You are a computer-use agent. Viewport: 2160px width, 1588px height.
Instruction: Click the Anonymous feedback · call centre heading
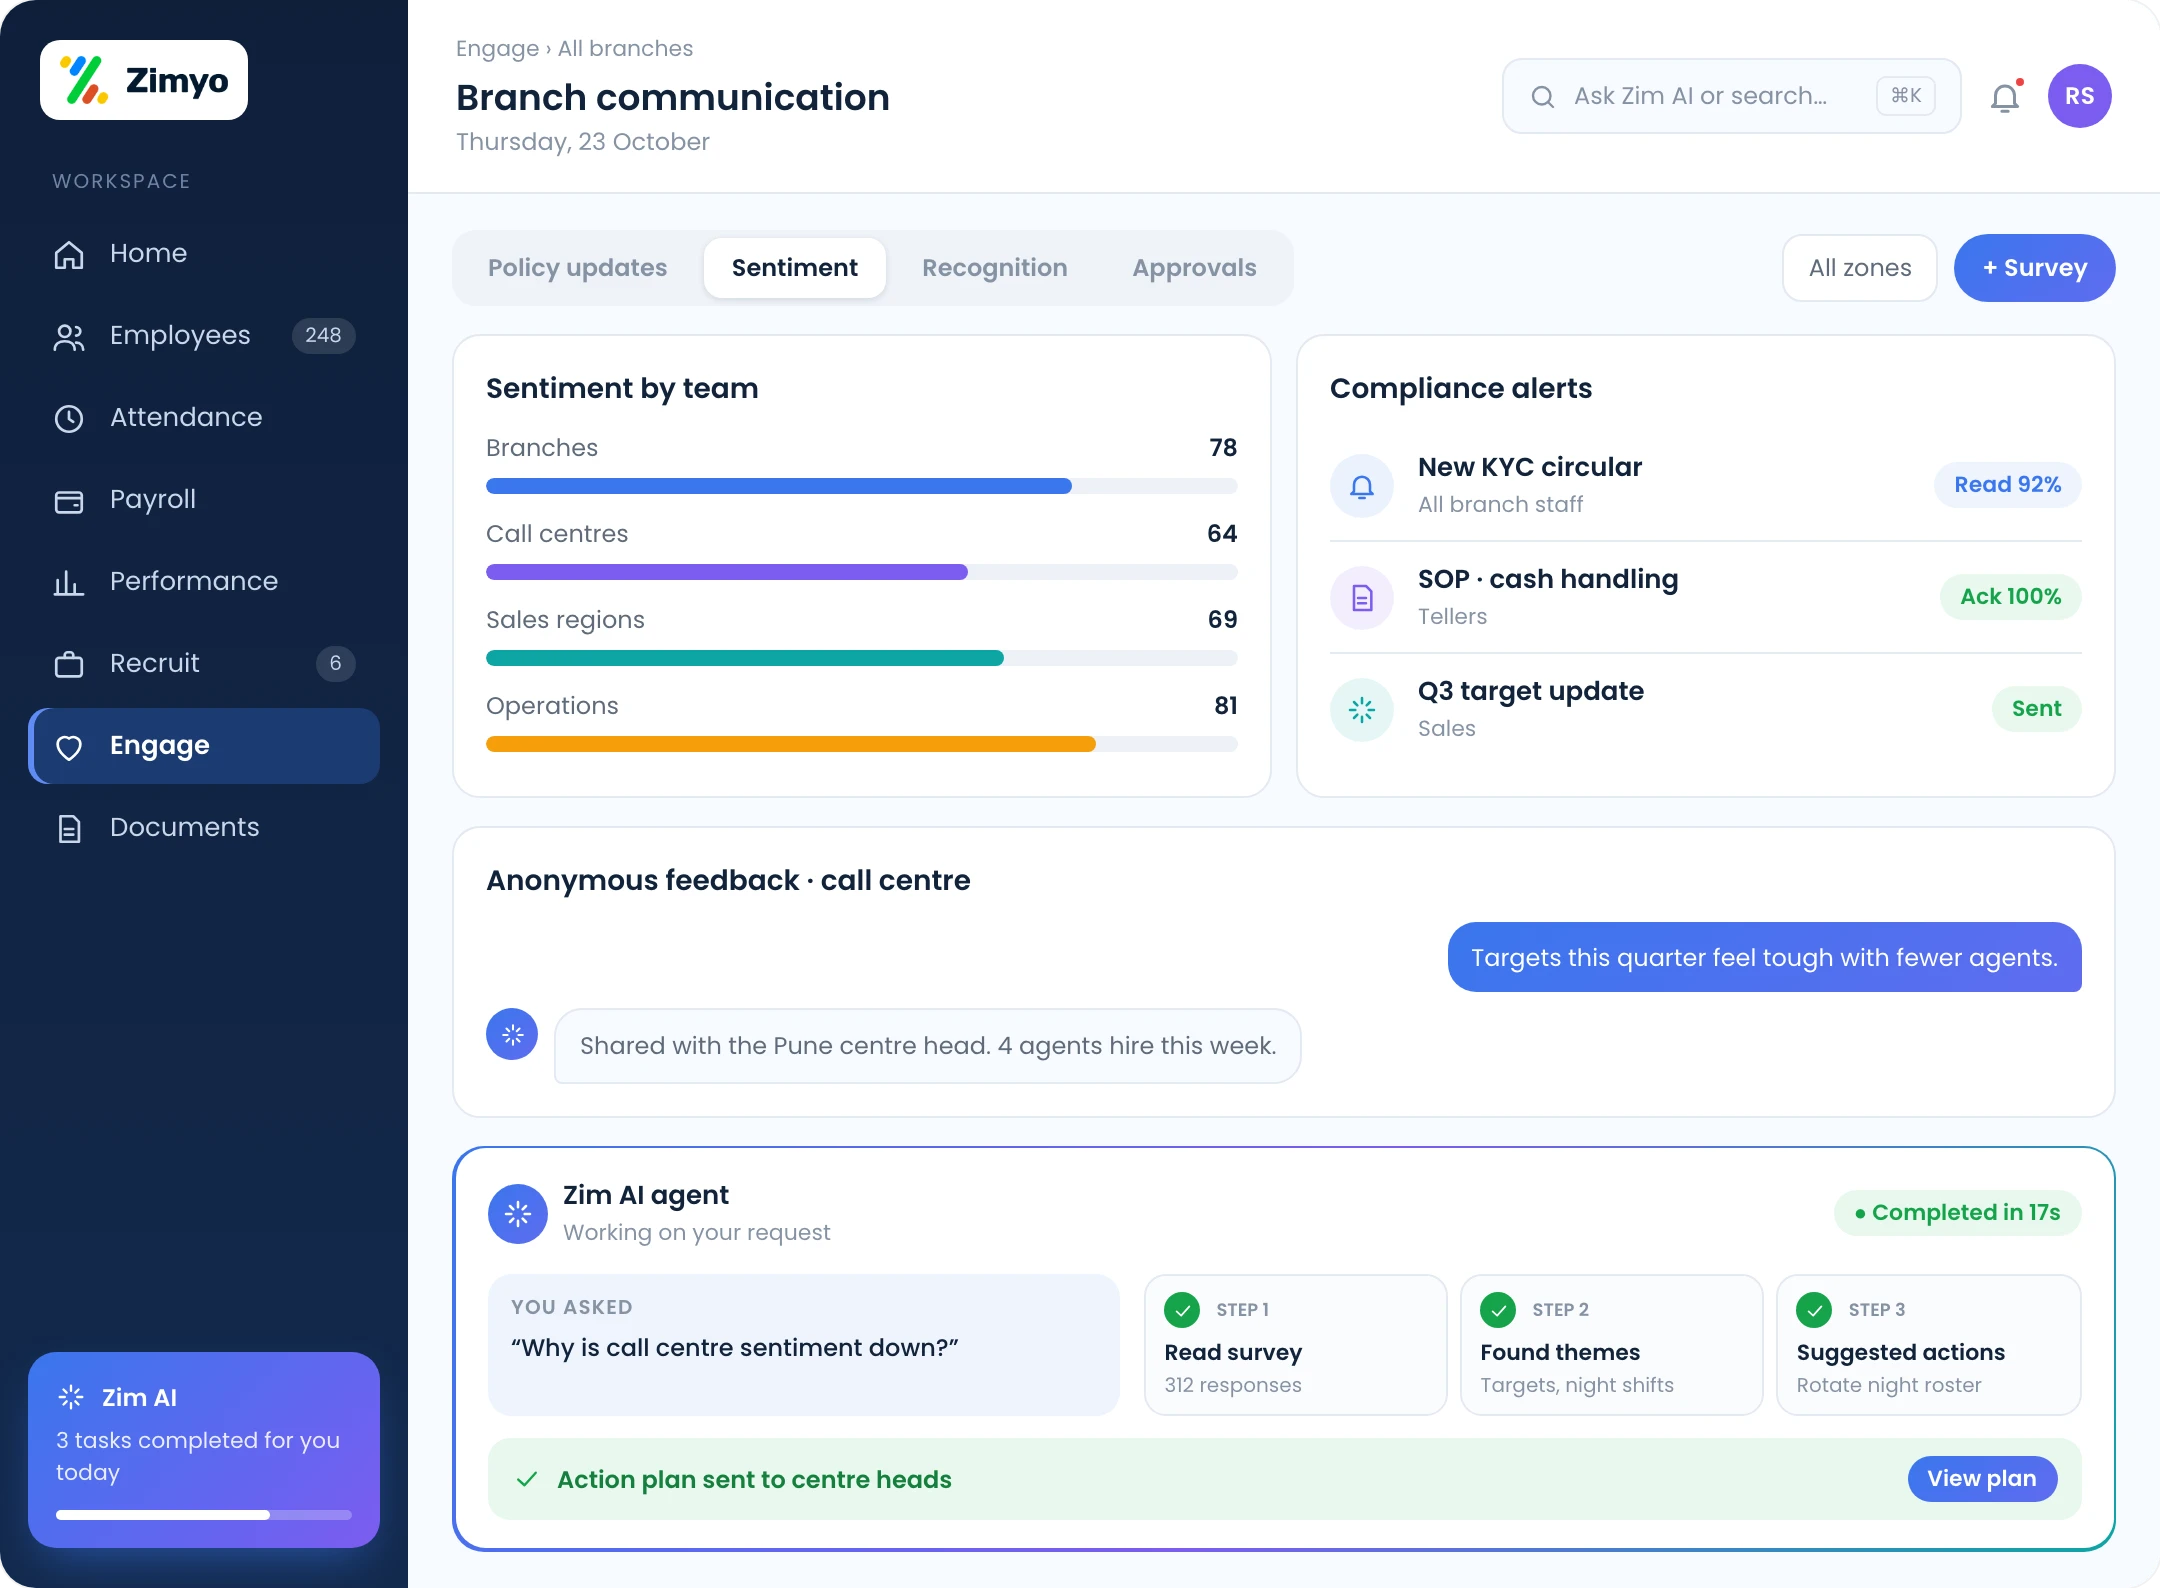tap(728, 880)
